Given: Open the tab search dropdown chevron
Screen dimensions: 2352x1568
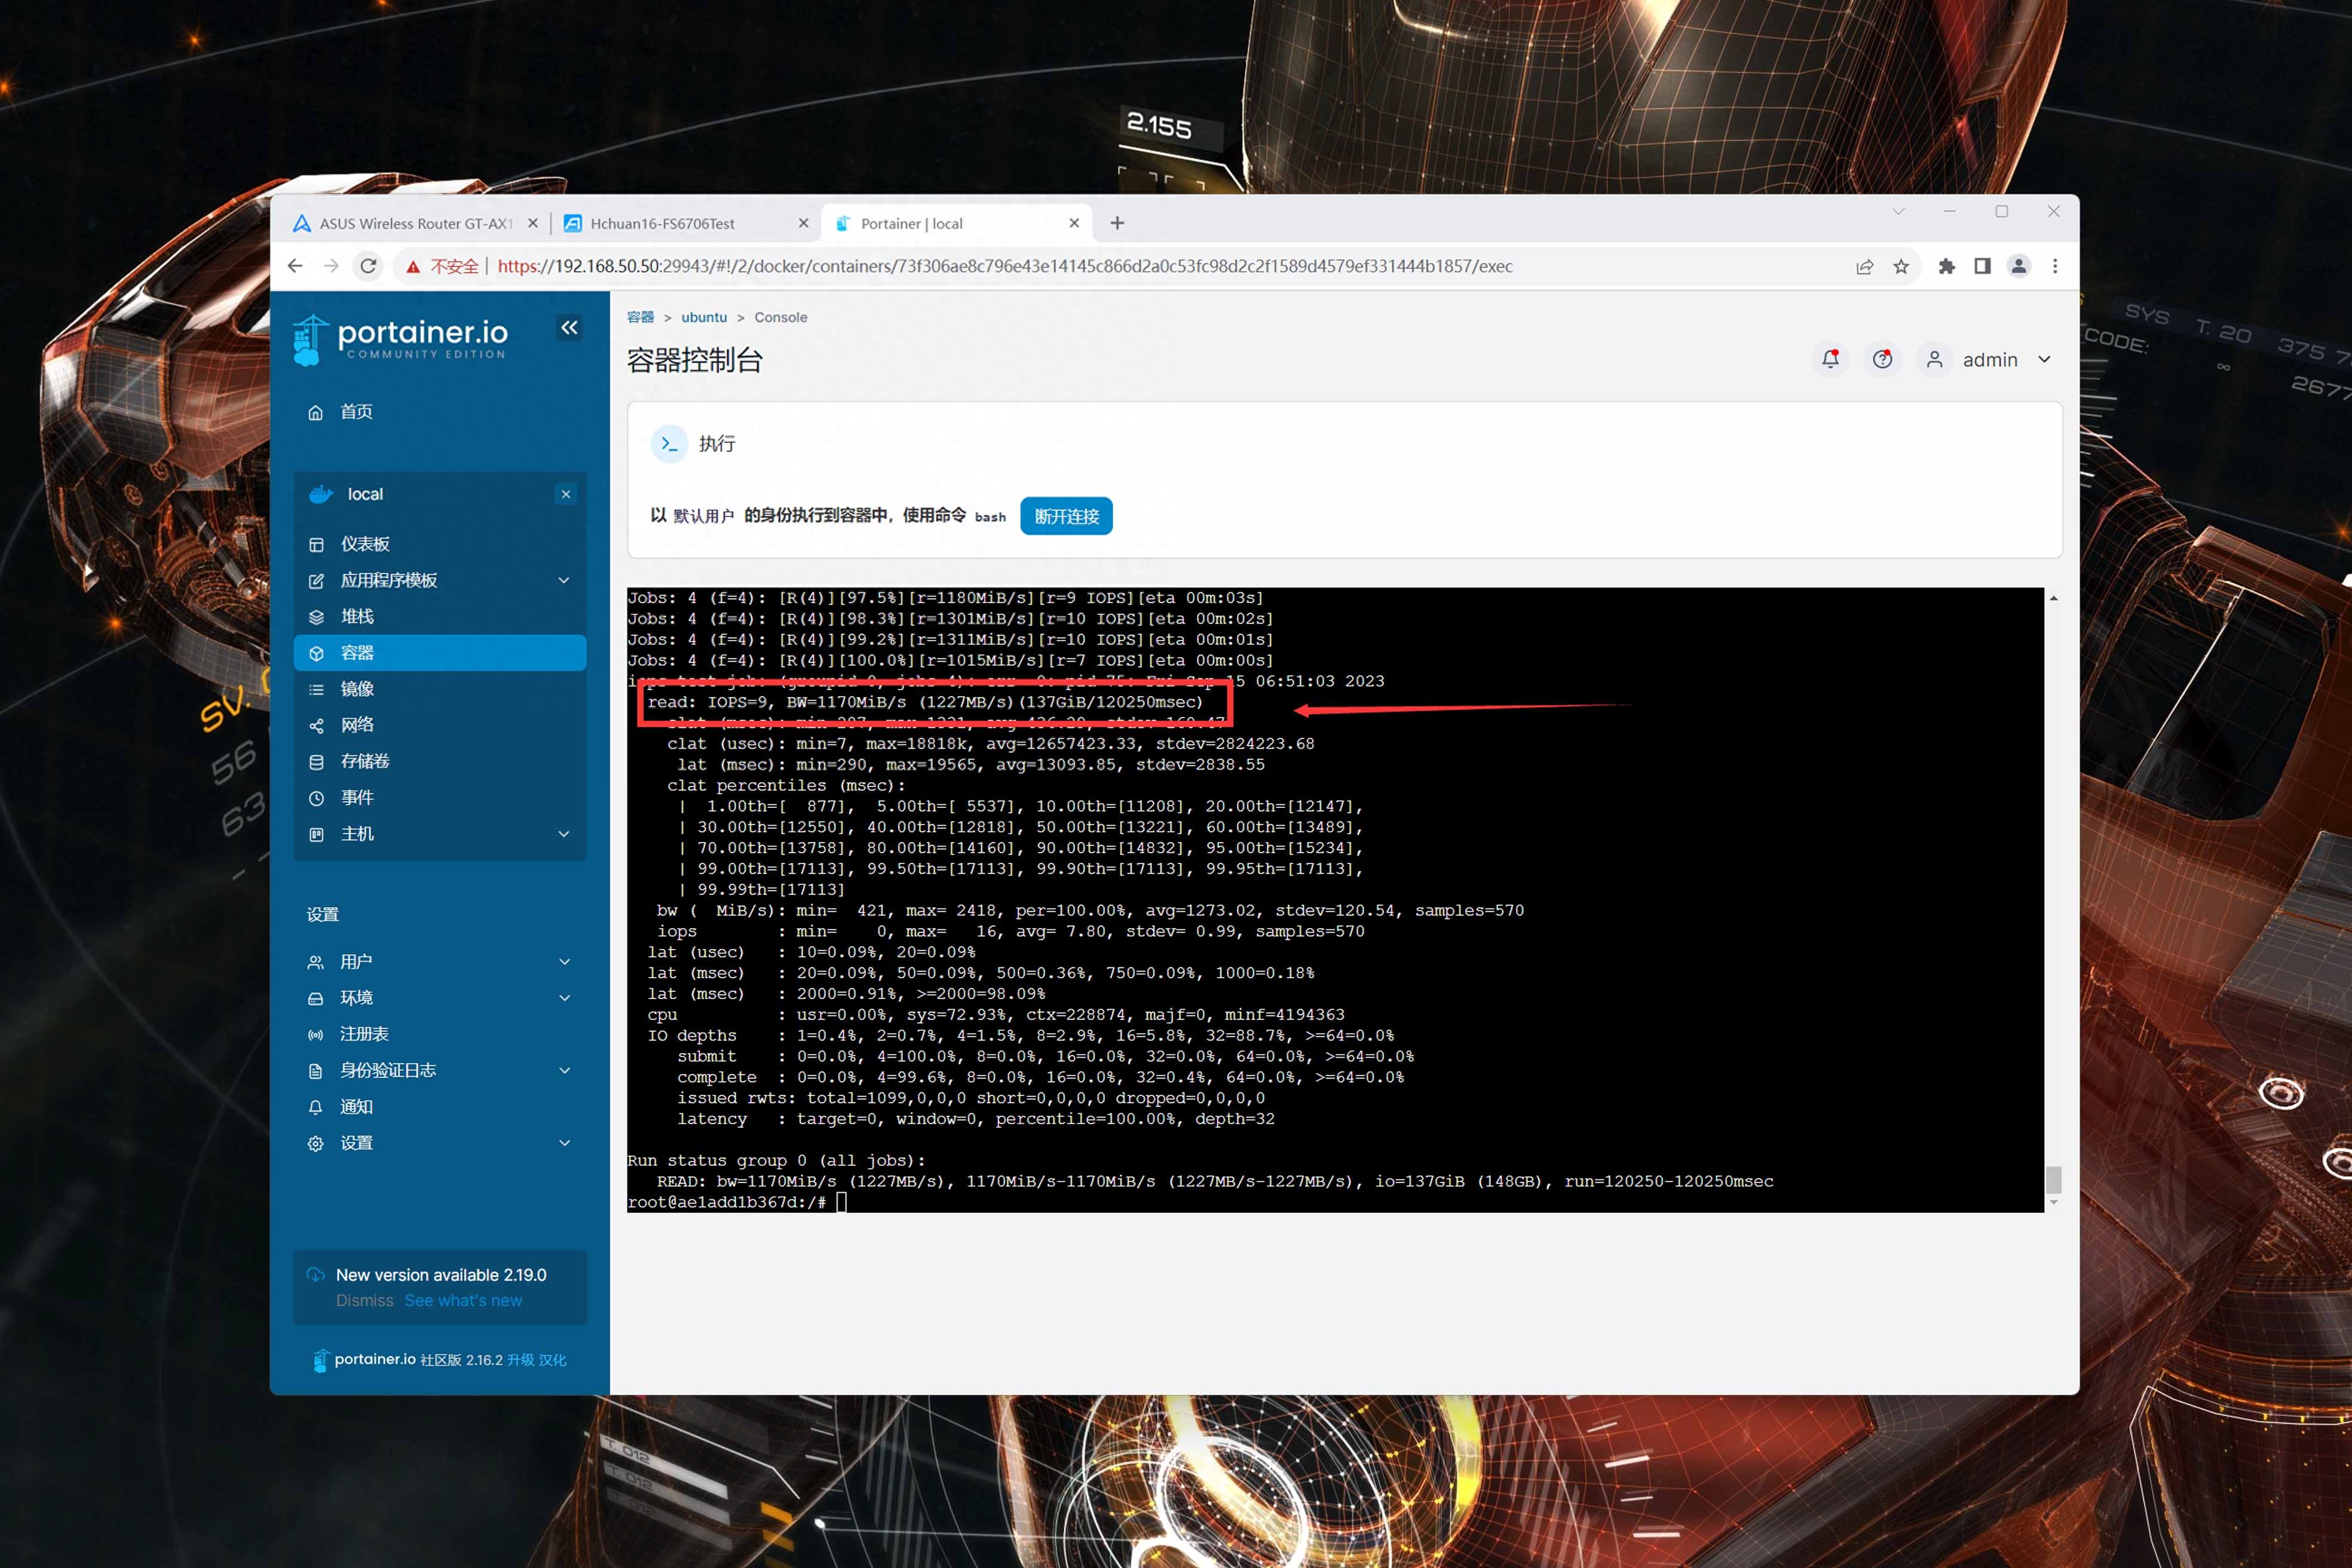Looking at the screenshot, I should point(1898,212).
